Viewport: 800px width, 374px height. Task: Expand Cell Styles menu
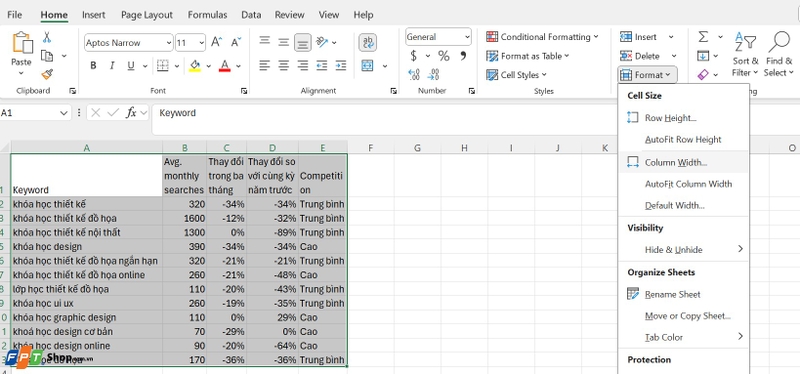click(x=516, y=75)
